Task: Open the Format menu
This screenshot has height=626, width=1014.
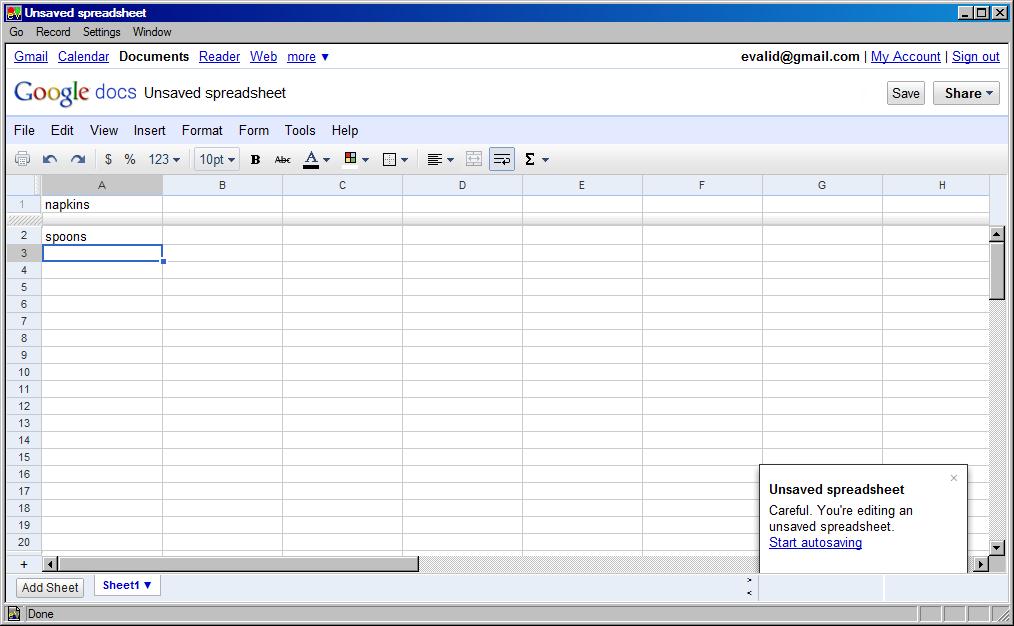Action: click(x=202, y=131)
